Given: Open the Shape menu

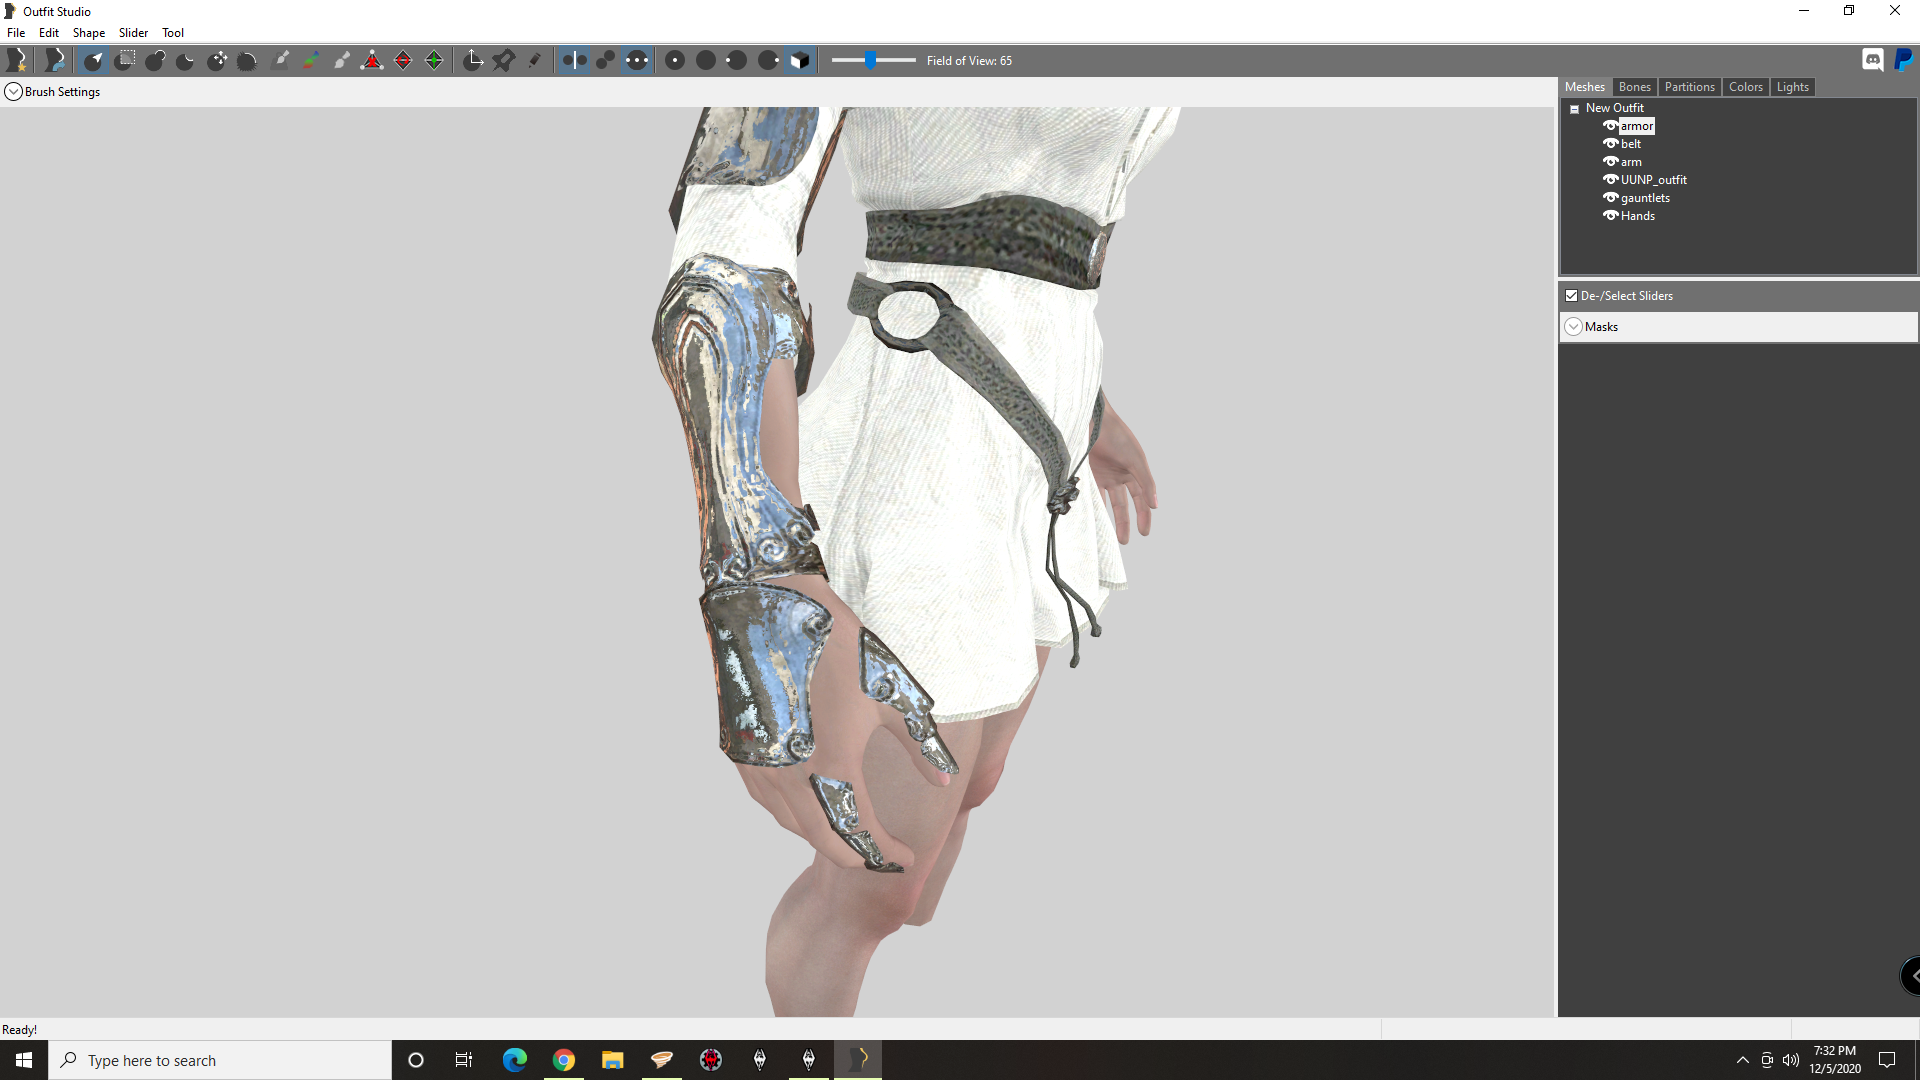Looking at the screenshot, I should (x=89, y=33).
